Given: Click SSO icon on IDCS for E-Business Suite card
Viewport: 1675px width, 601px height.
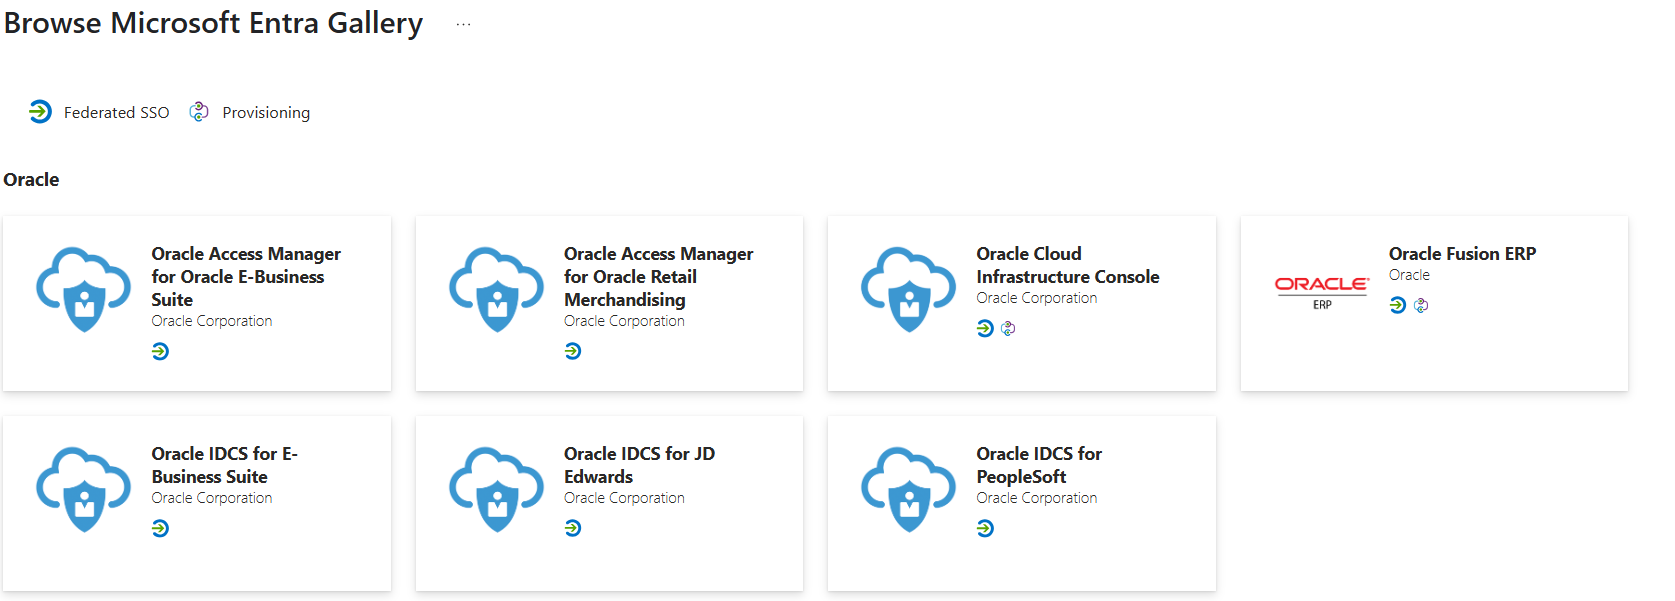Looking at the screenshot, I should tap(160, 528).
